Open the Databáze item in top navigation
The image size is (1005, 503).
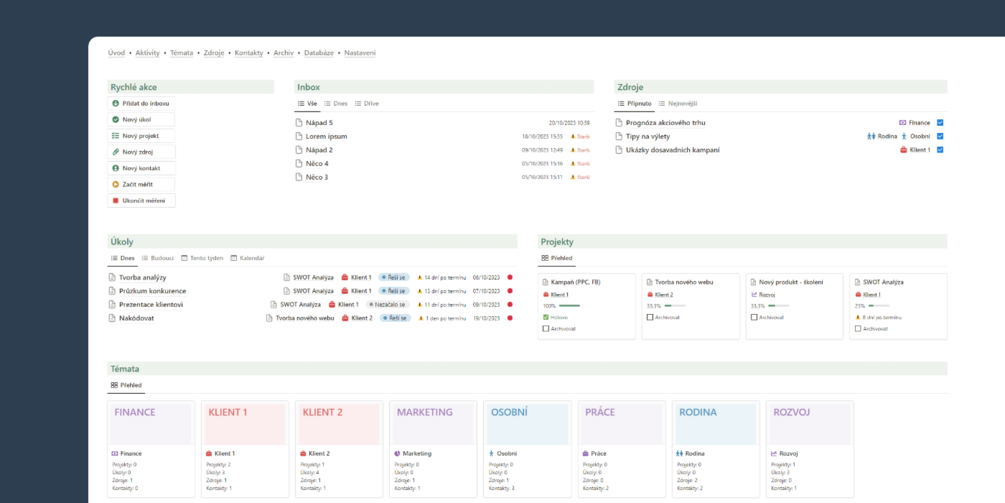pyautogui.click(x=319, y=53)
